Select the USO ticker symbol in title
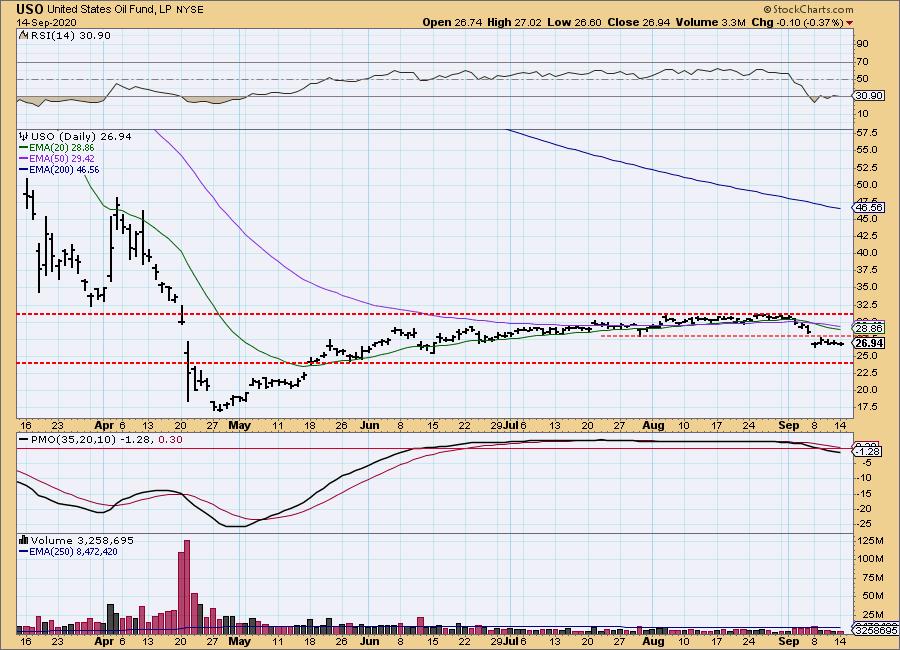900x650 pixels. (x=30, y=9)
